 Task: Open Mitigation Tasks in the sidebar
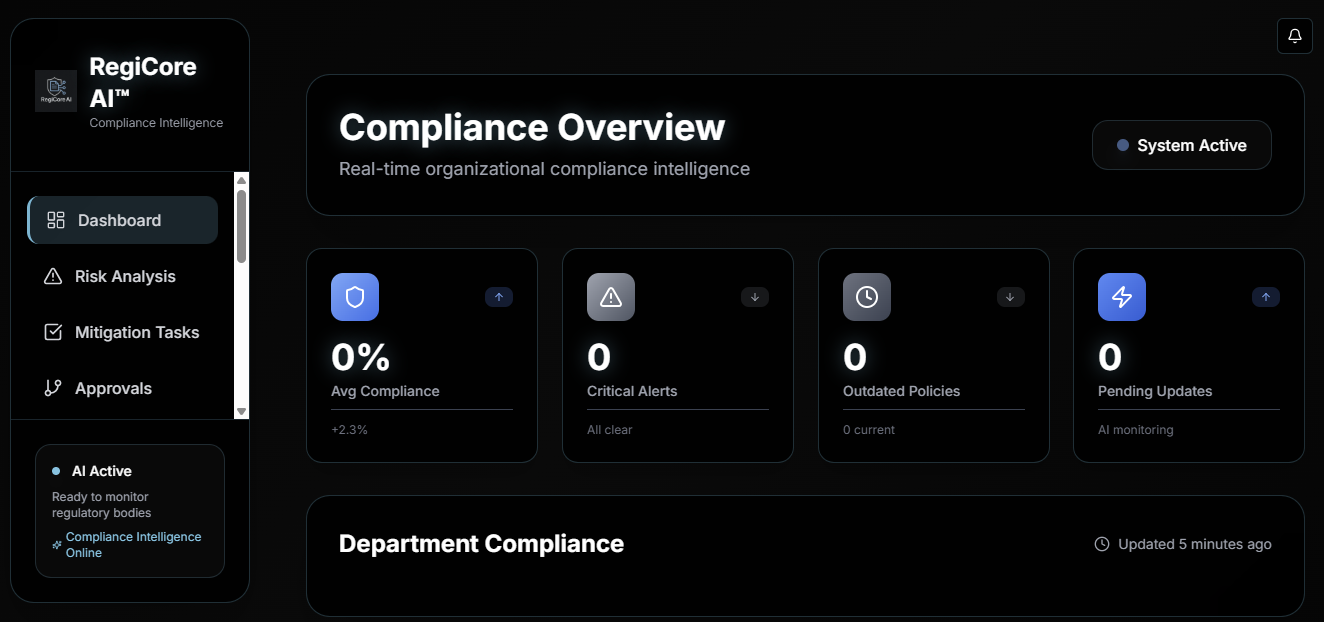pos(122,332)
